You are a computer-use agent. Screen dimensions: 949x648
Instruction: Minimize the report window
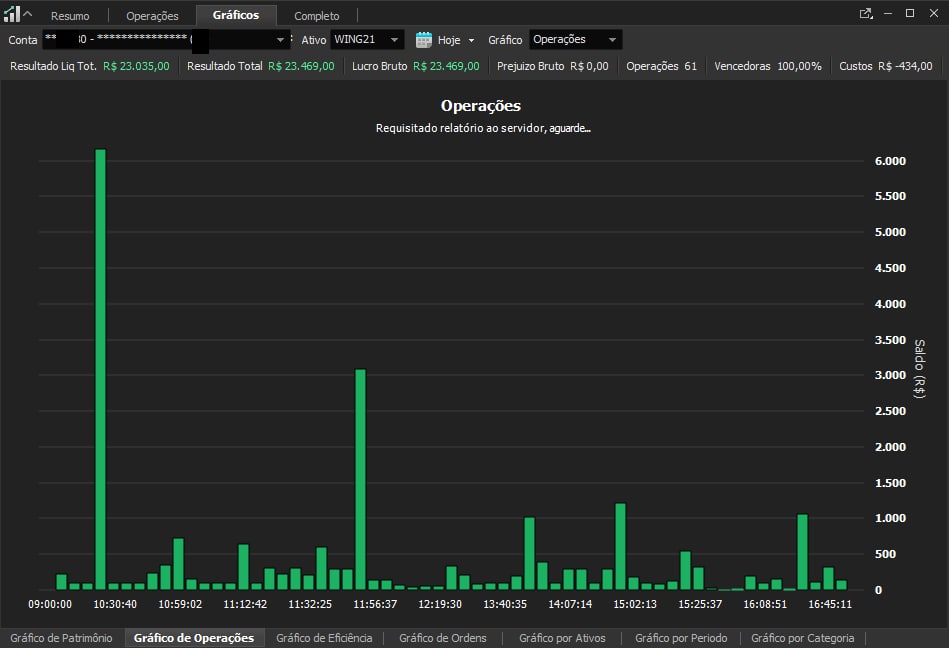888,13
